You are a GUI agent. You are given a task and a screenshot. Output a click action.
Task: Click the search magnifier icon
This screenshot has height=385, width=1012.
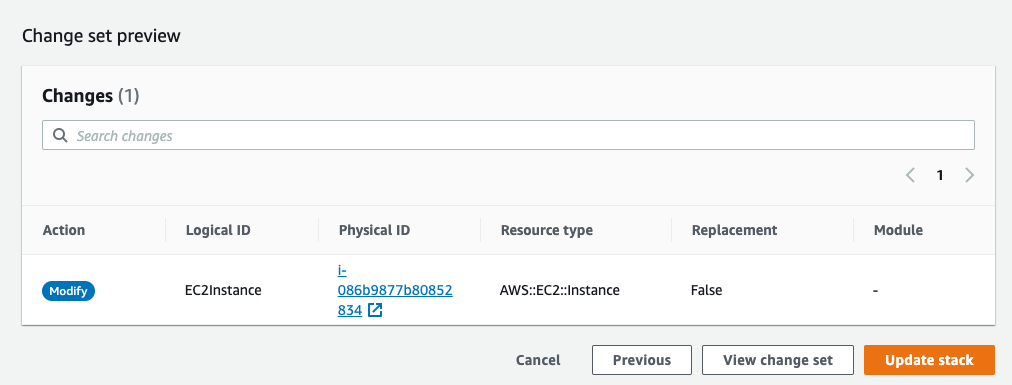tap(61, 136)
